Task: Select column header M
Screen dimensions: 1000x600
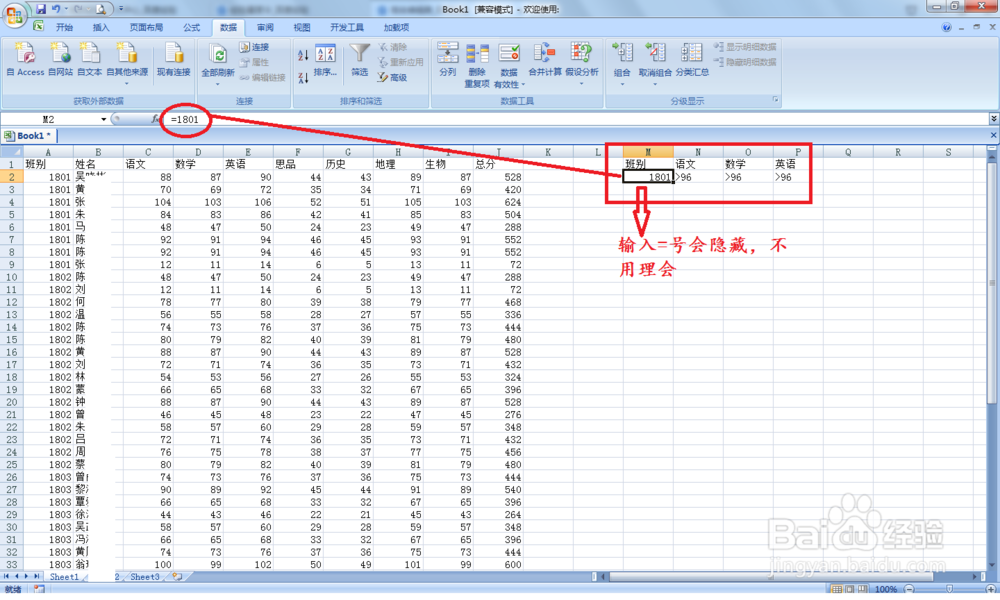Action: point(648,152)
